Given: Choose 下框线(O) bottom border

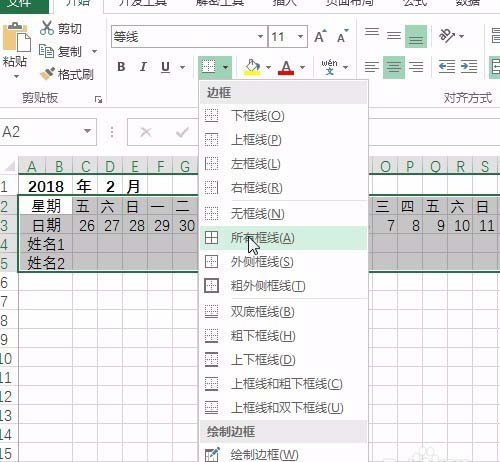Looking at the screenshot, I should 284,116.
